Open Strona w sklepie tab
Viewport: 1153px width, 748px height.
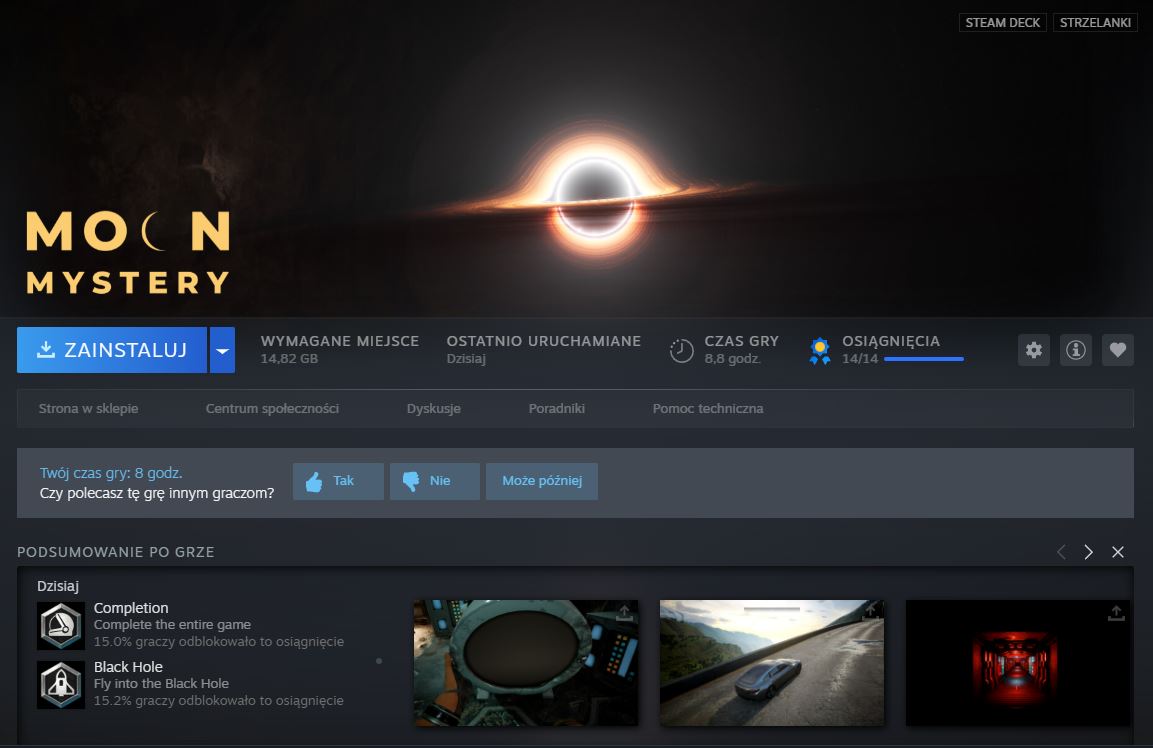[88, 408]
